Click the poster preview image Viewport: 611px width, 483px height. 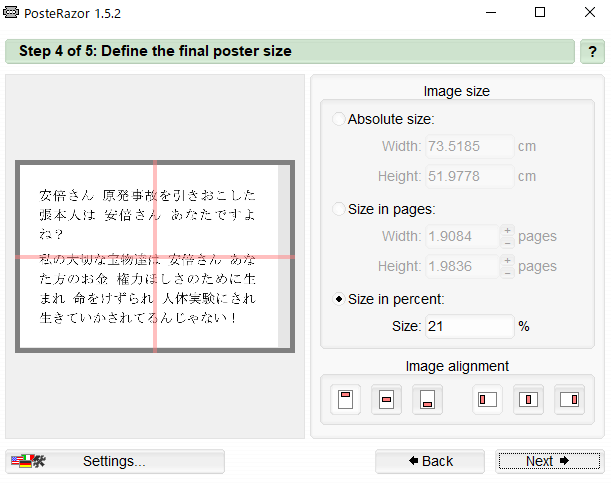pos(155,257)
